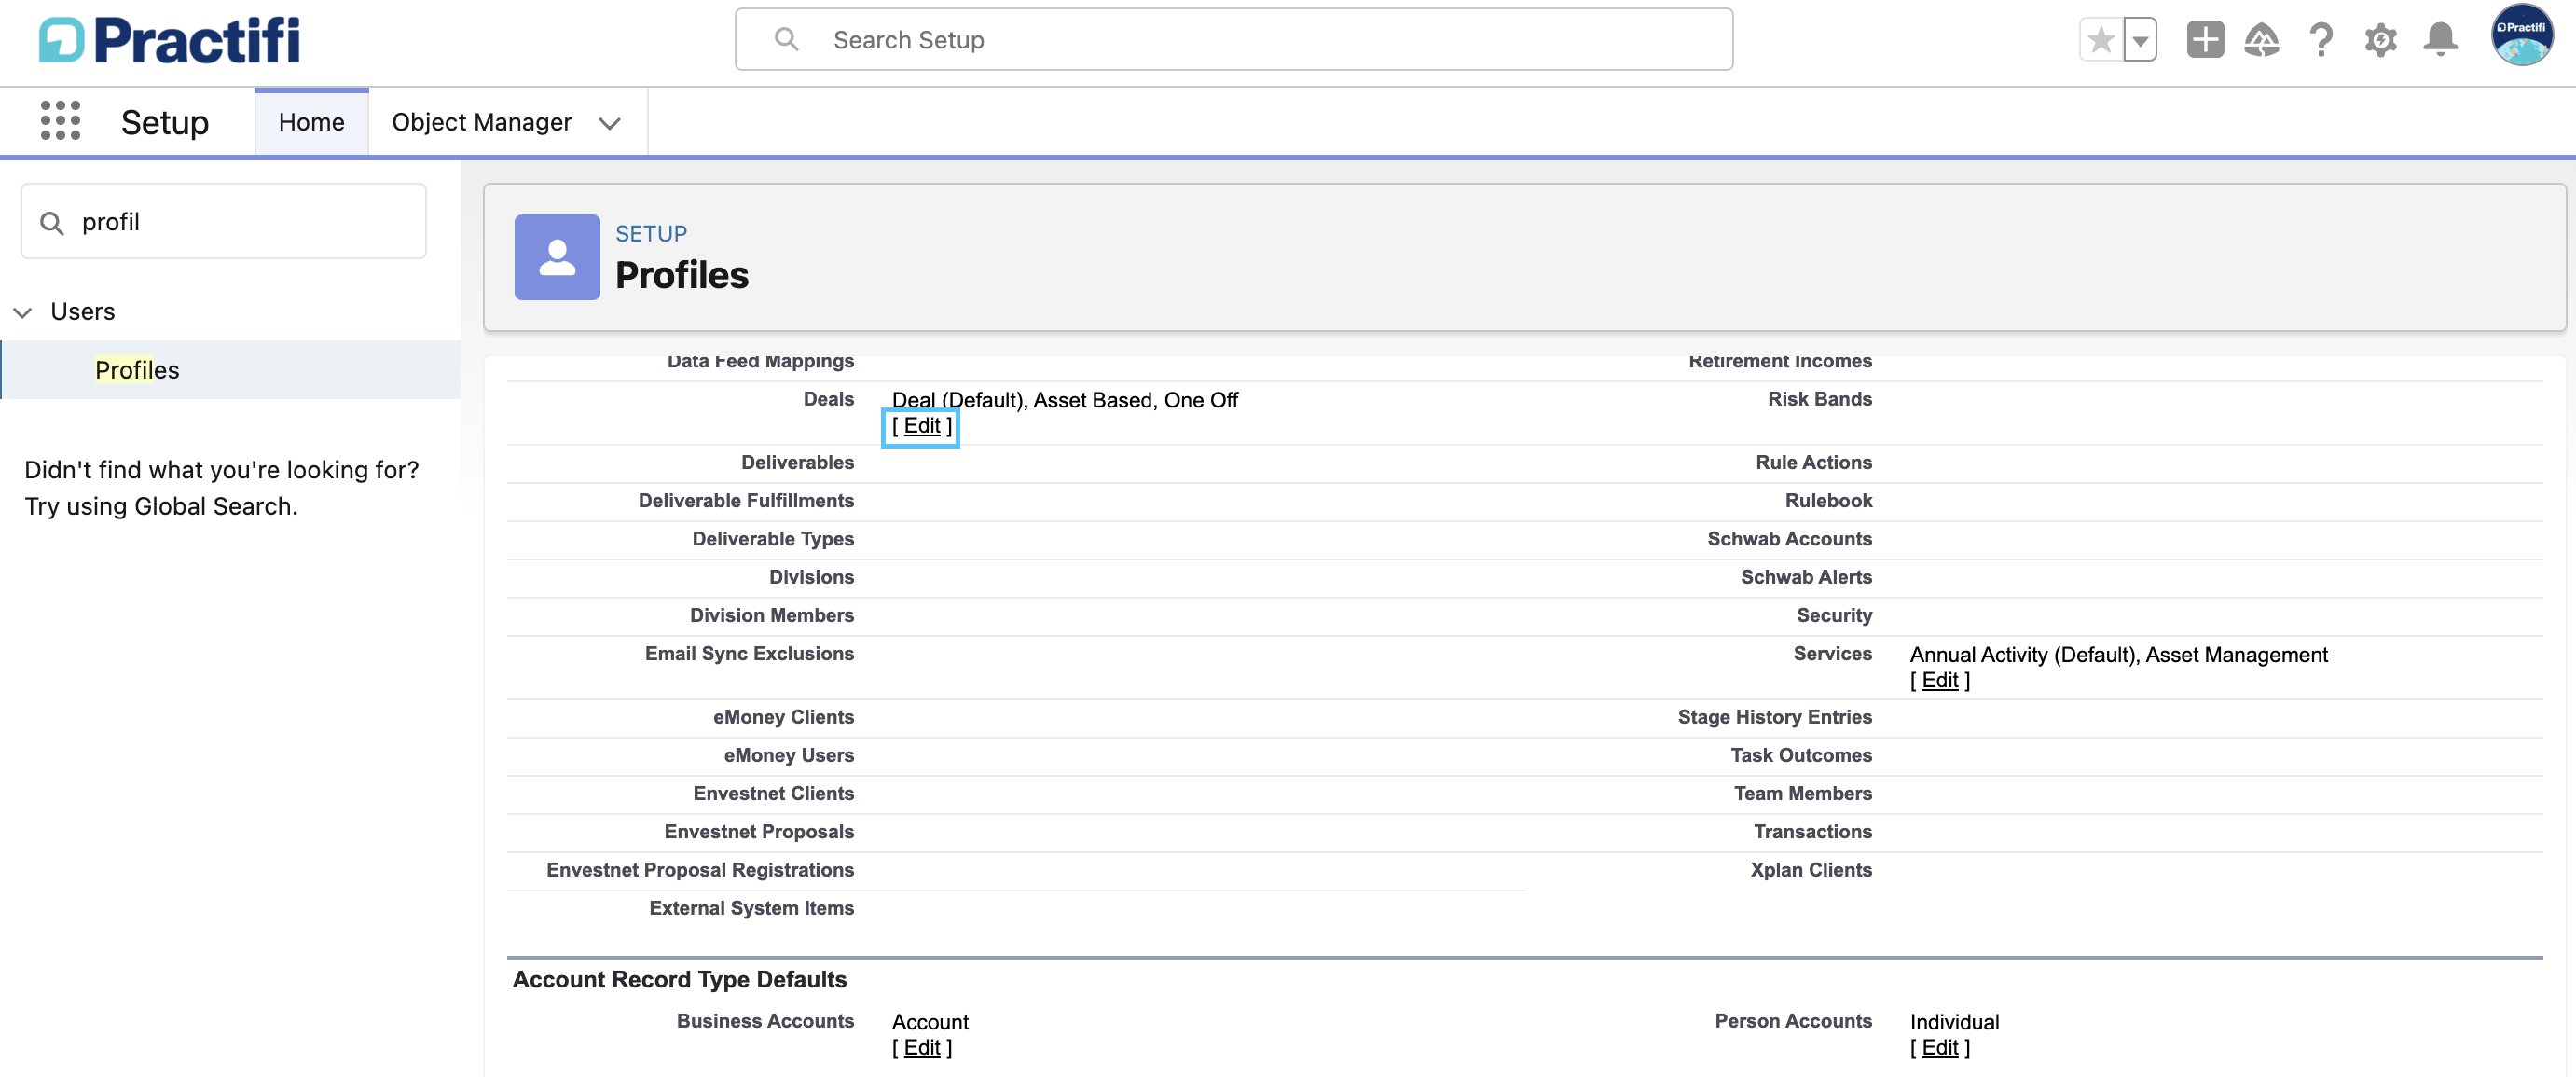Open the Trailhead guidance icon
Viewport: 2576px width, 1077px height.
[2261, 40]
